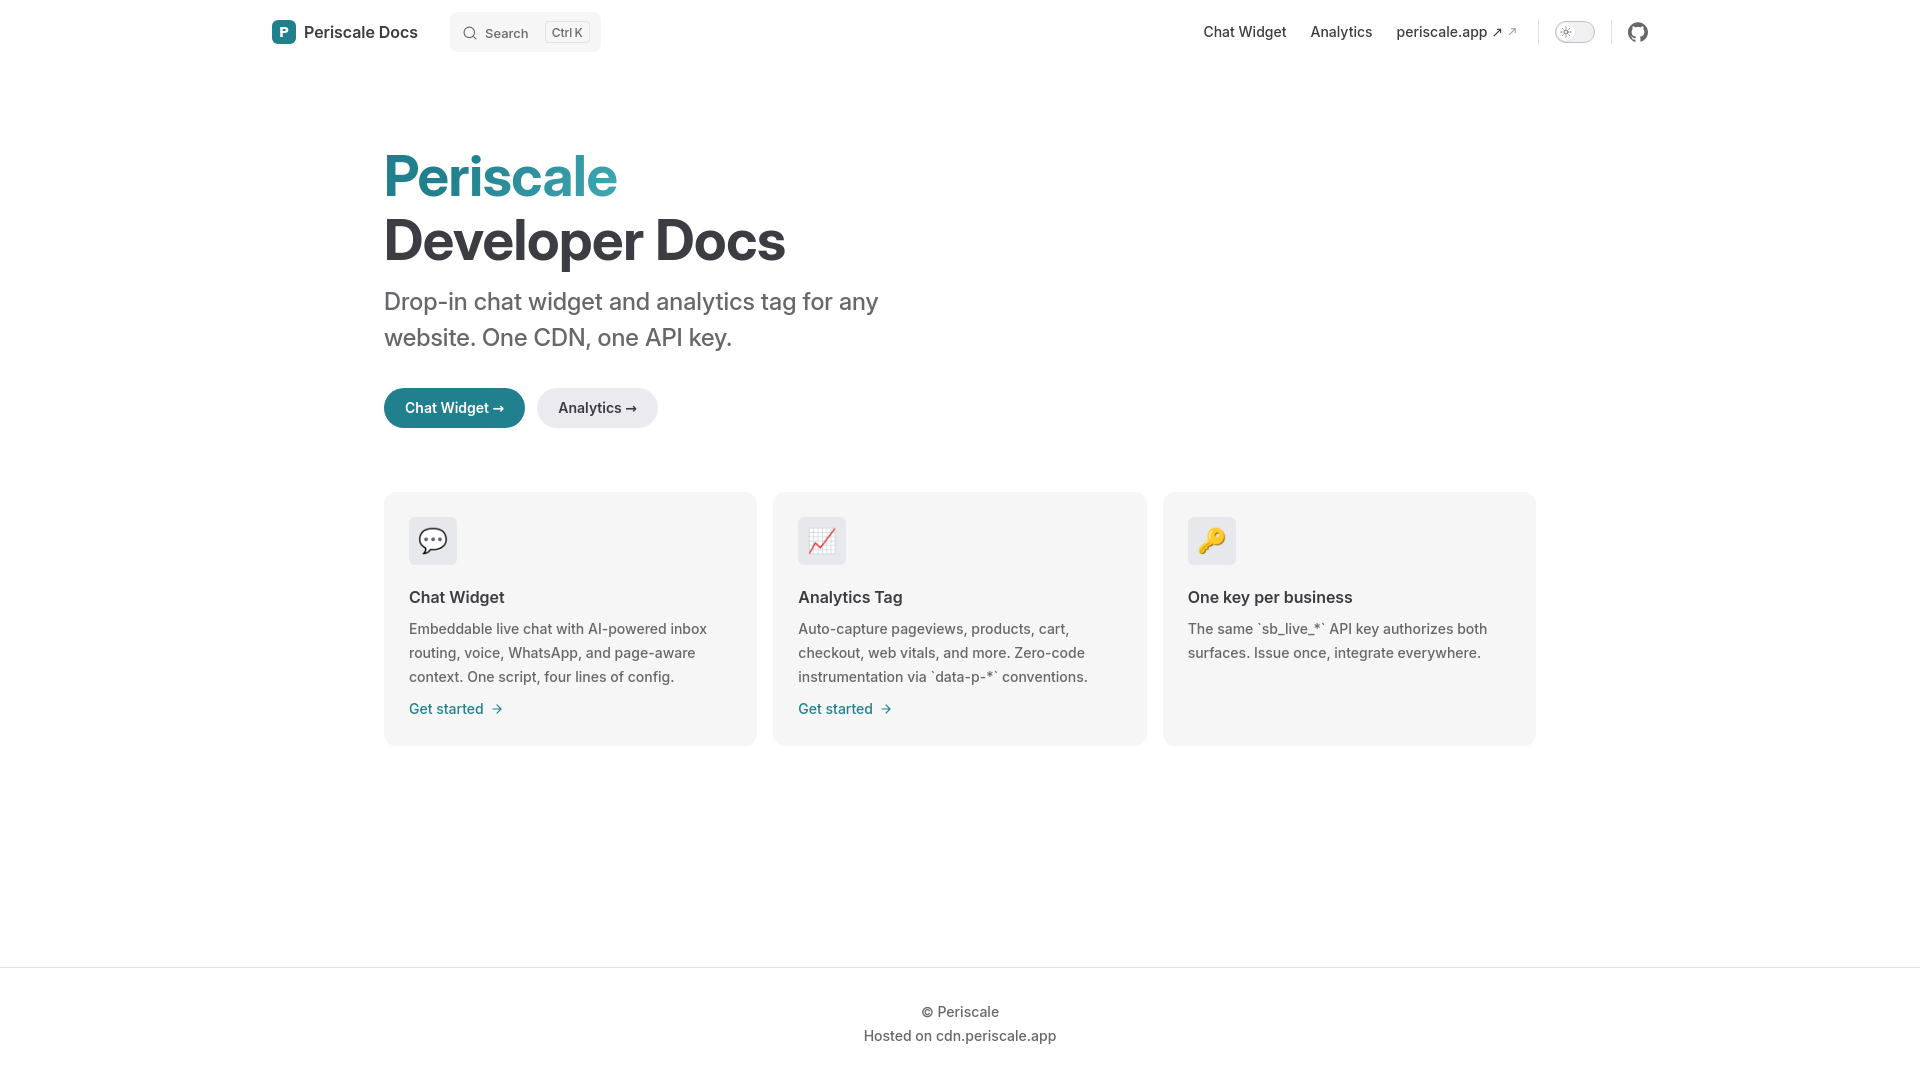Click the Auto-capture pageviews description
This screenshot has height=1080, width=1920.
click(x=943, y=653)
